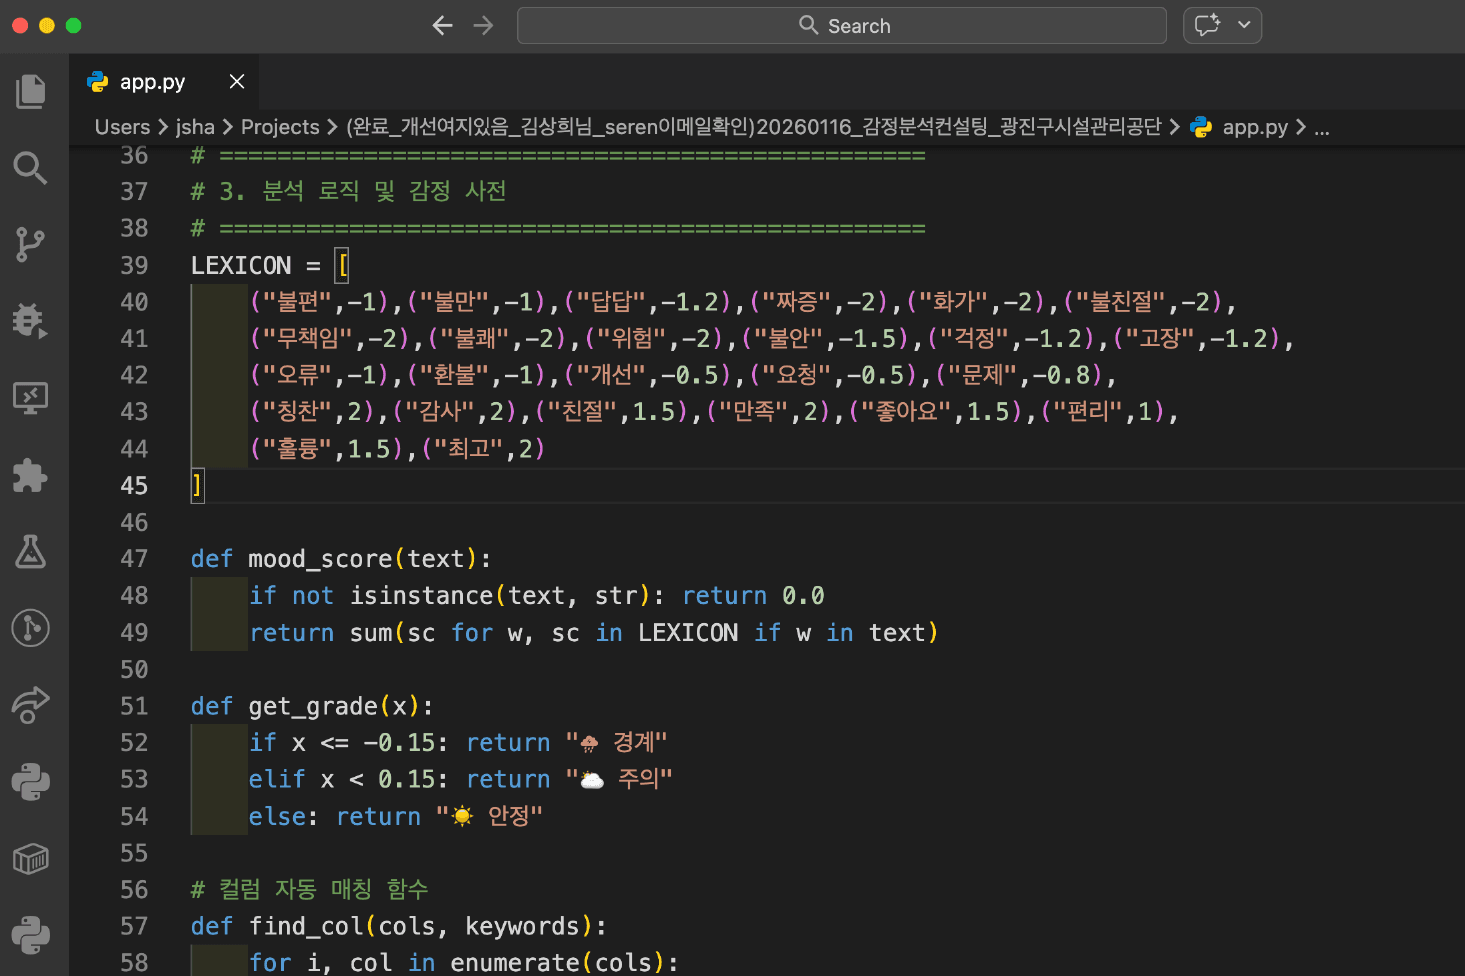The height and width of the screenshot is (976, 1465).
Task: Click isinstance on line 48
Action: coord(421,596)
